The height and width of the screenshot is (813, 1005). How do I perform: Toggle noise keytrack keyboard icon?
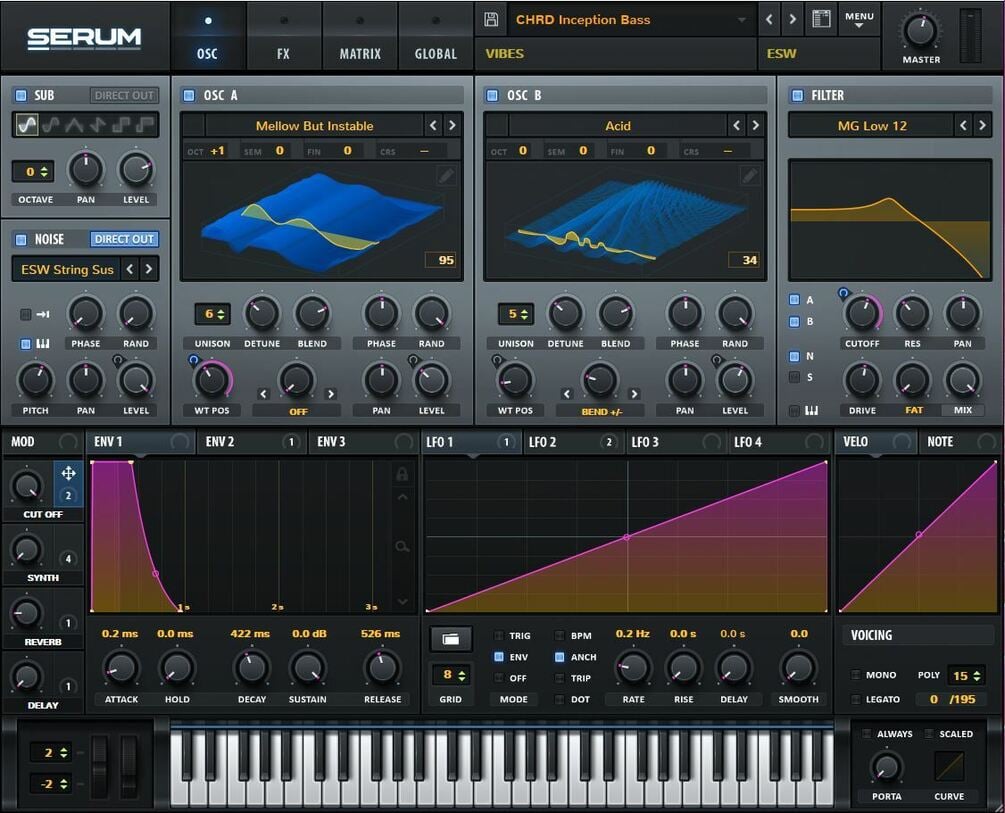pos(43,344)
